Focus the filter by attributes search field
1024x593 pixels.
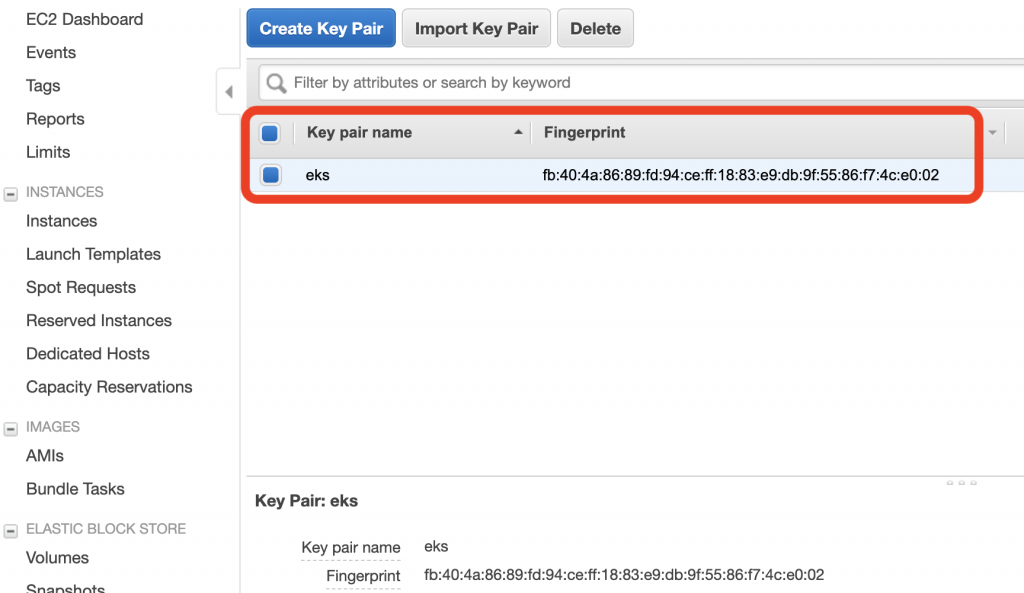coord(642,83)
